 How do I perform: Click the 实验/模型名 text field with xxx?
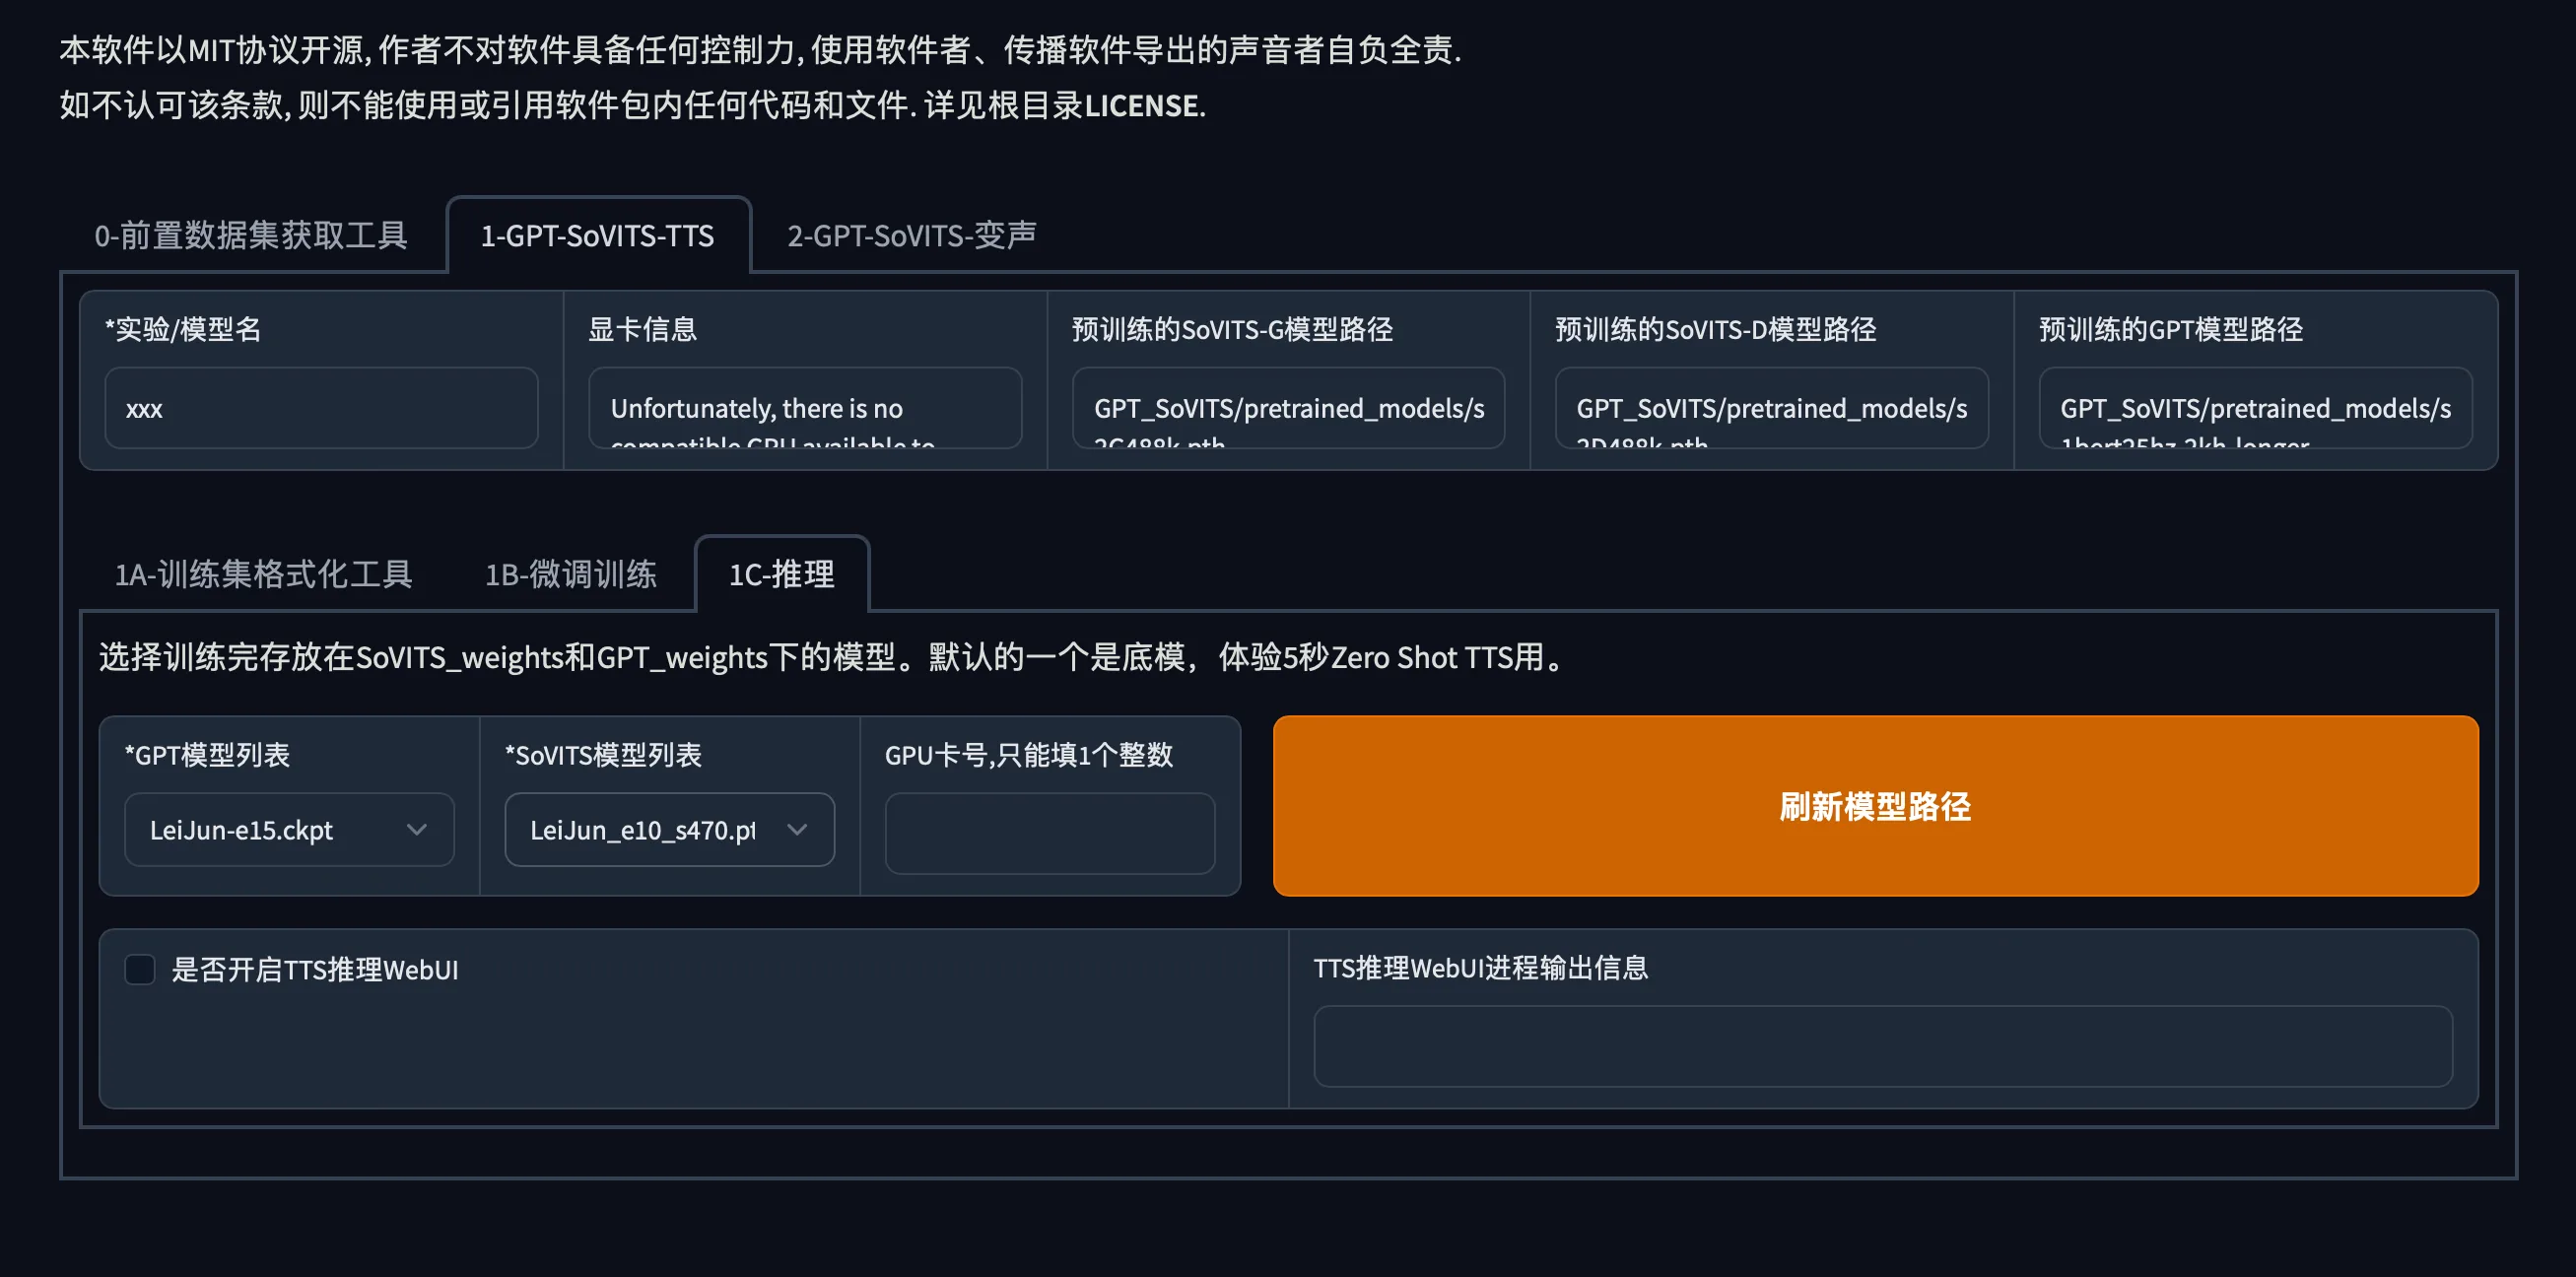321,408
